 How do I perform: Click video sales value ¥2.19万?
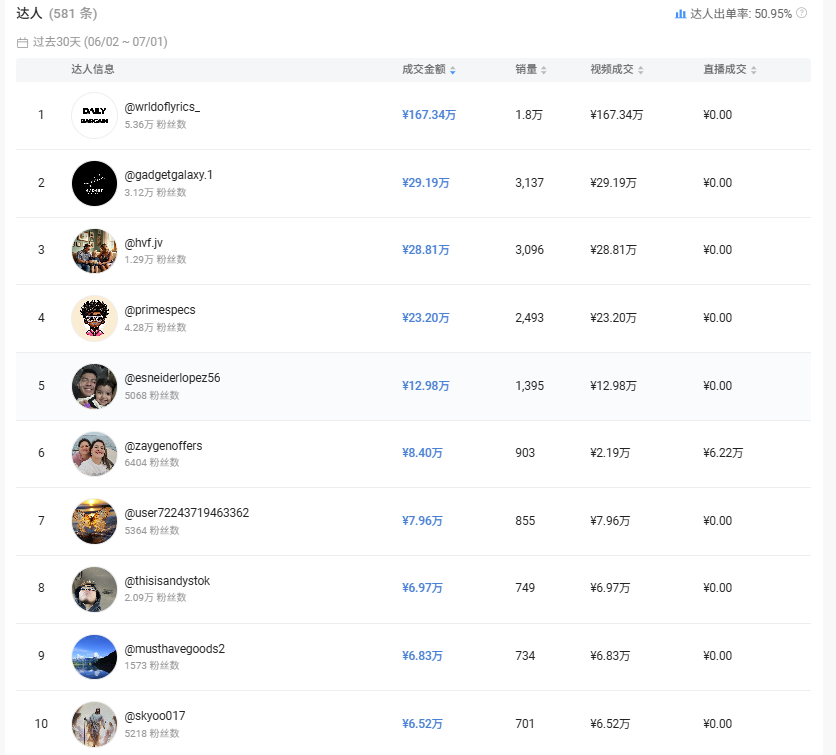(x=610, y=453)
